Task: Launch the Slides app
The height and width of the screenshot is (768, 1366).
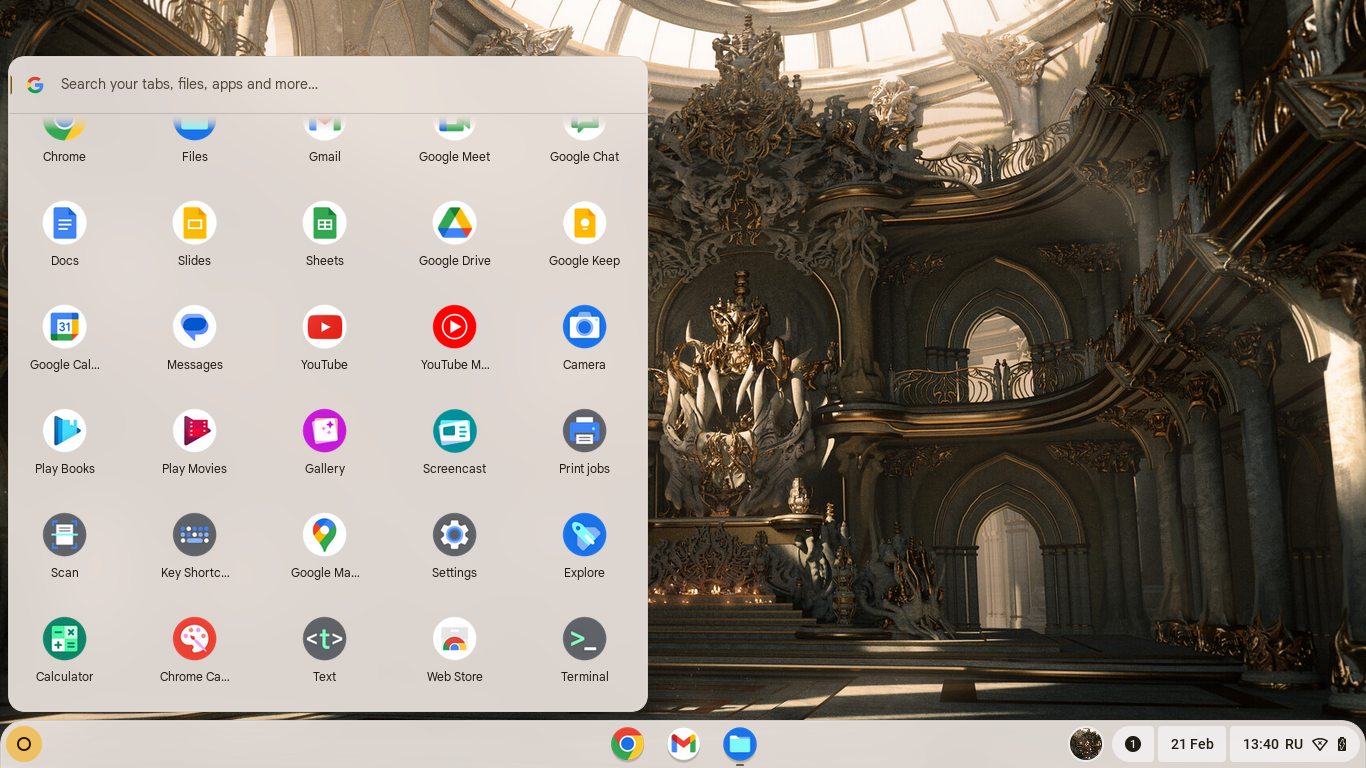Action: 195,223
